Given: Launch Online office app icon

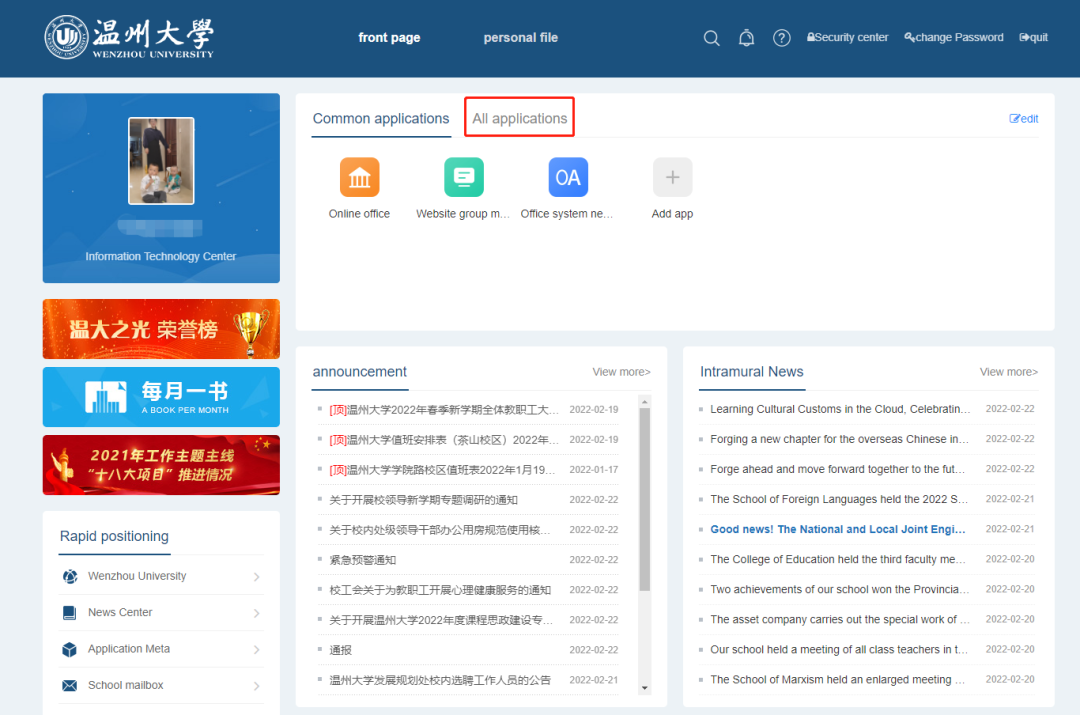Looking at the screenshot, I should [360, 177].
